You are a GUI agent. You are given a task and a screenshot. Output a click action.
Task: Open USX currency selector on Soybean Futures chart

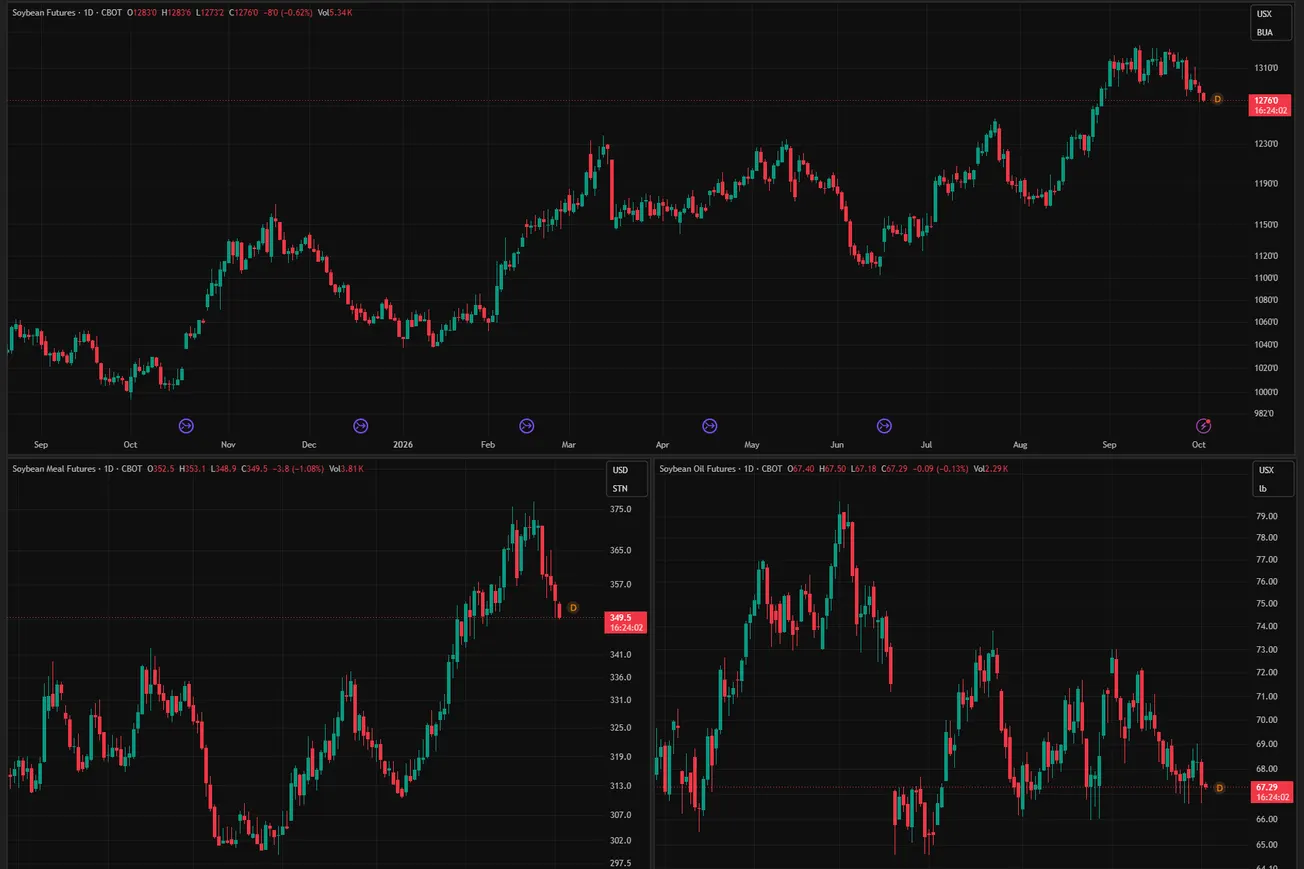[x=1265, y=15]
